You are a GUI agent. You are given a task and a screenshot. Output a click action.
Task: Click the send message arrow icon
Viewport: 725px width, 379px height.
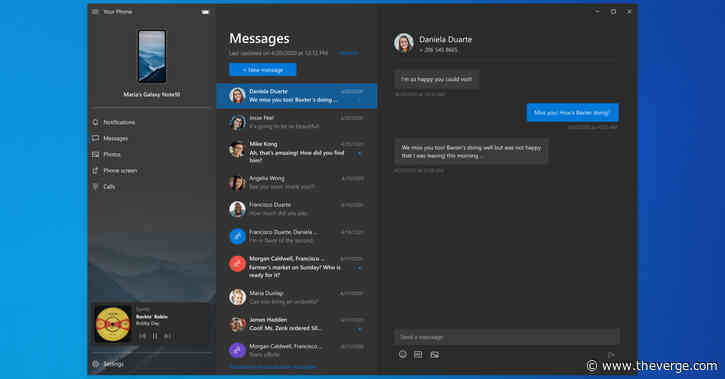(x=611, y=355)
